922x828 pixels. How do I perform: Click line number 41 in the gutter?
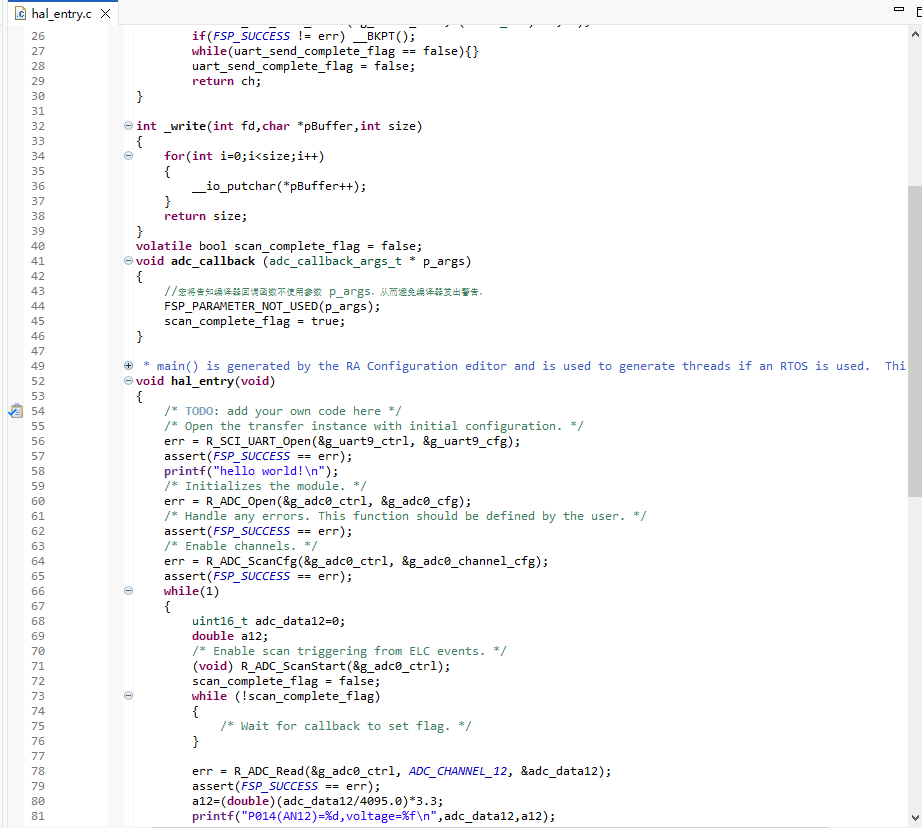(x=38, y=261)
